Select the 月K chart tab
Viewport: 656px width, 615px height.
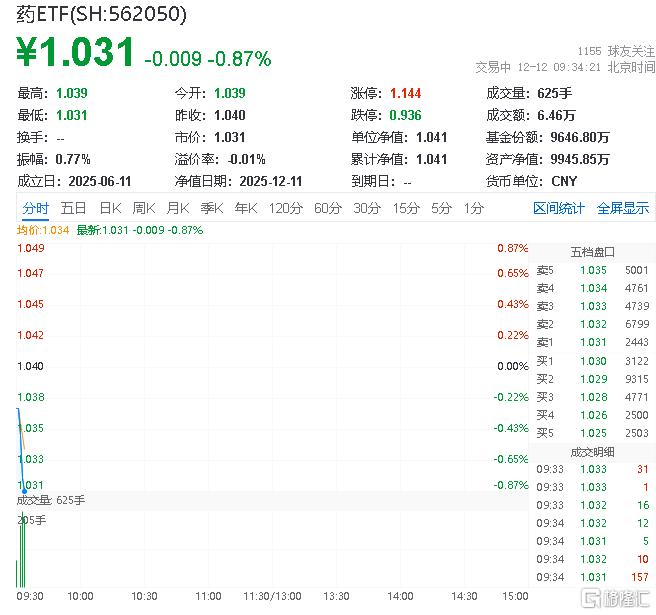(177, 208)
